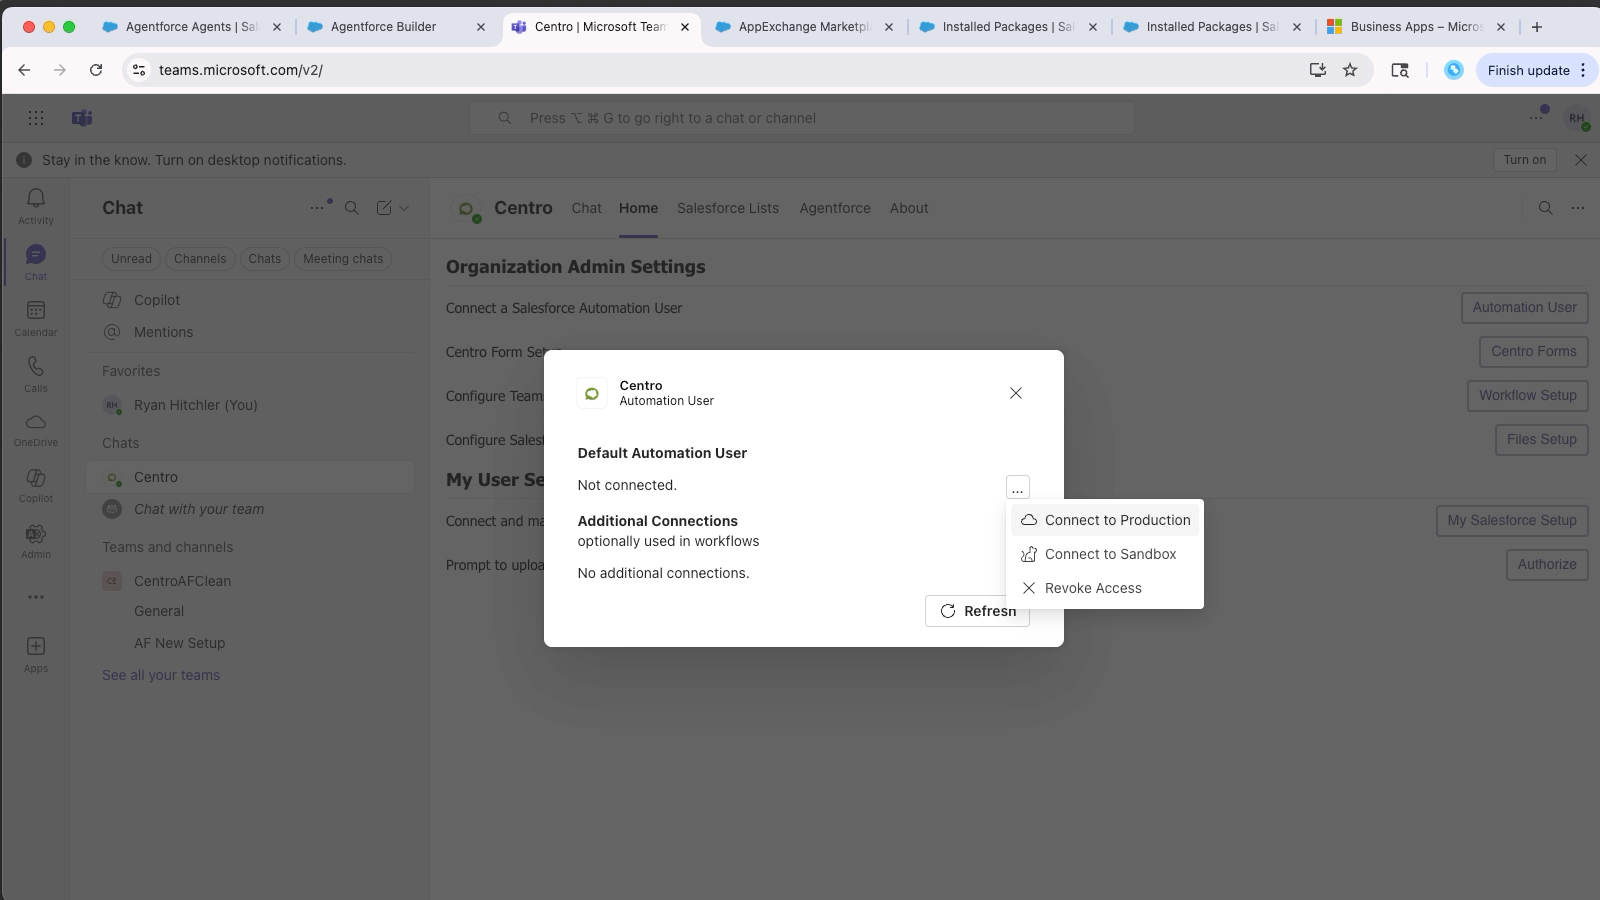This screenshot has width=1600, height=900.
Task: Choose Connect to Sandbox option
Action: [1105, 554]
